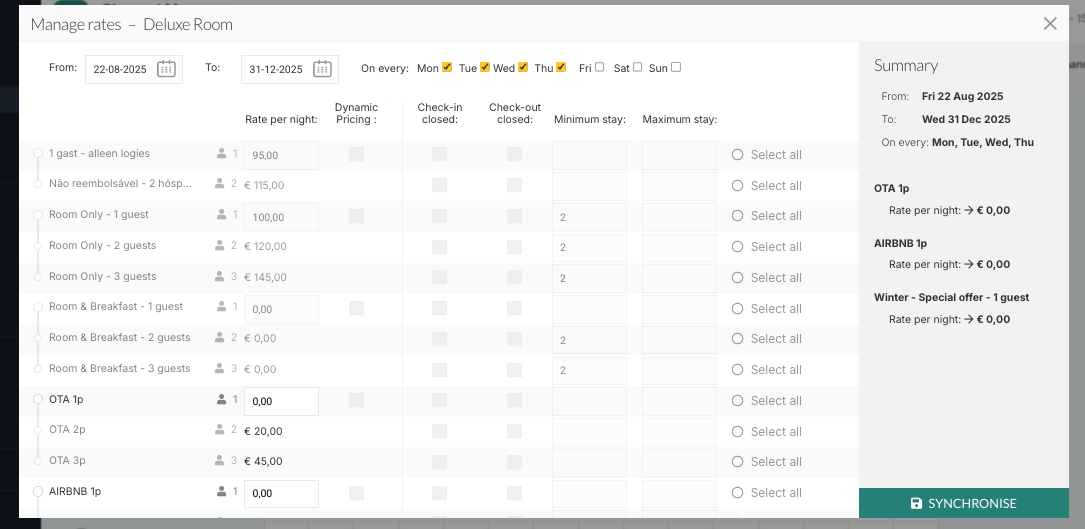Click Minimum stay field for Room Only - 1 guest

coord(590,217)
